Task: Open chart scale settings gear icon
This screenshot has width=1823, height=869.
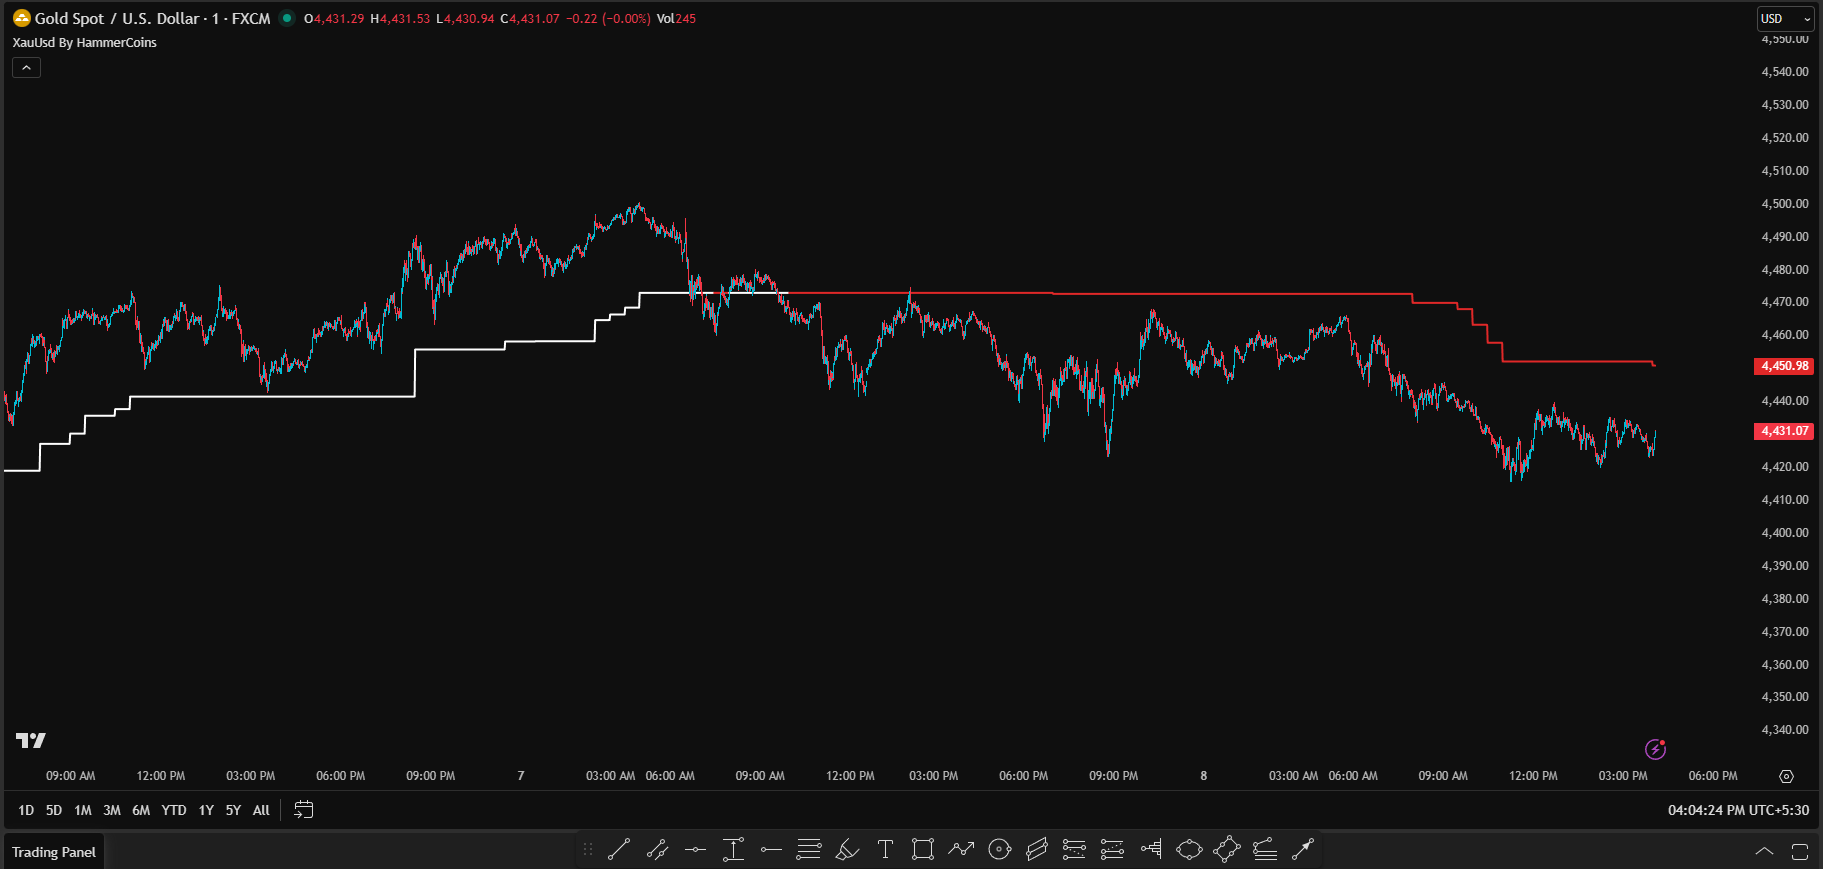Action: coord(1786,776)
